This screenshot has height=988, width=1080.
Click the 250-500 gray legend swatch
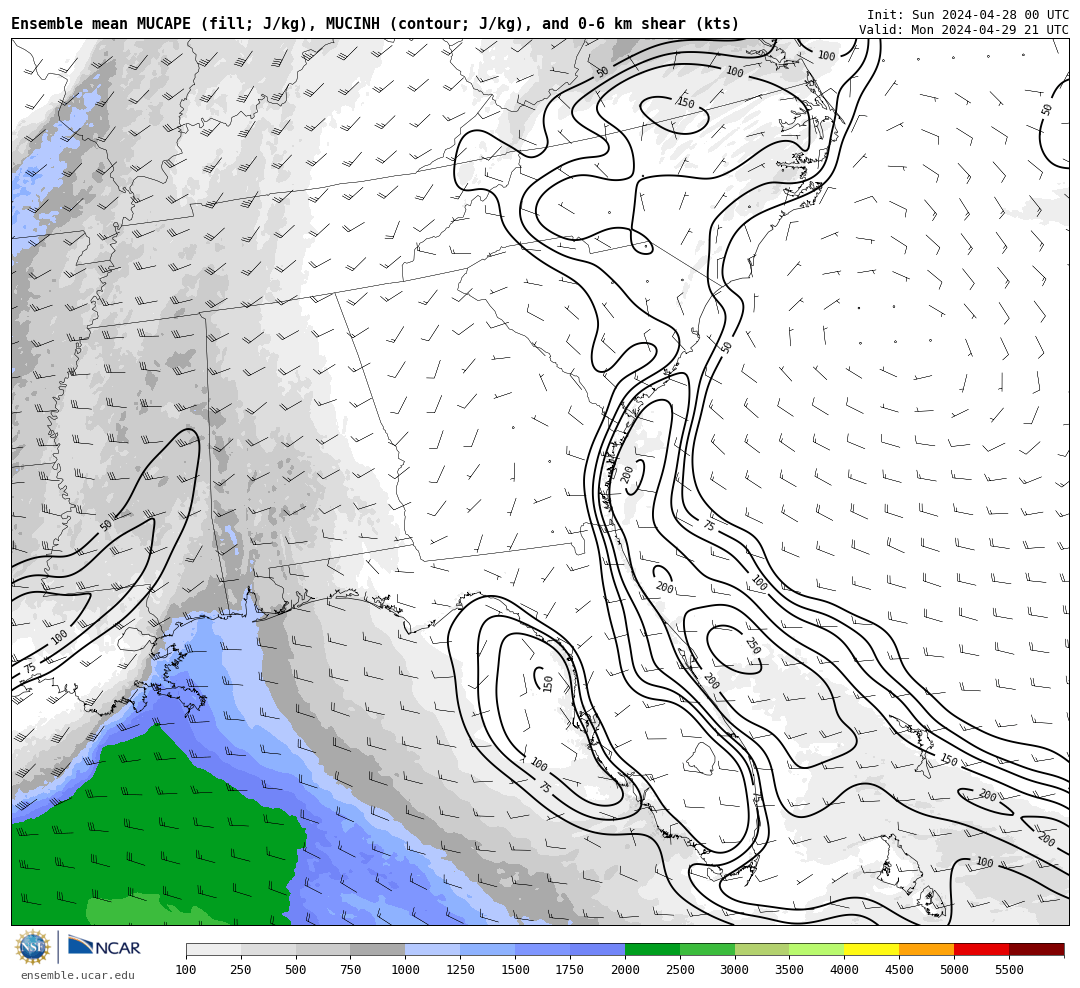(x=269, y=950)
